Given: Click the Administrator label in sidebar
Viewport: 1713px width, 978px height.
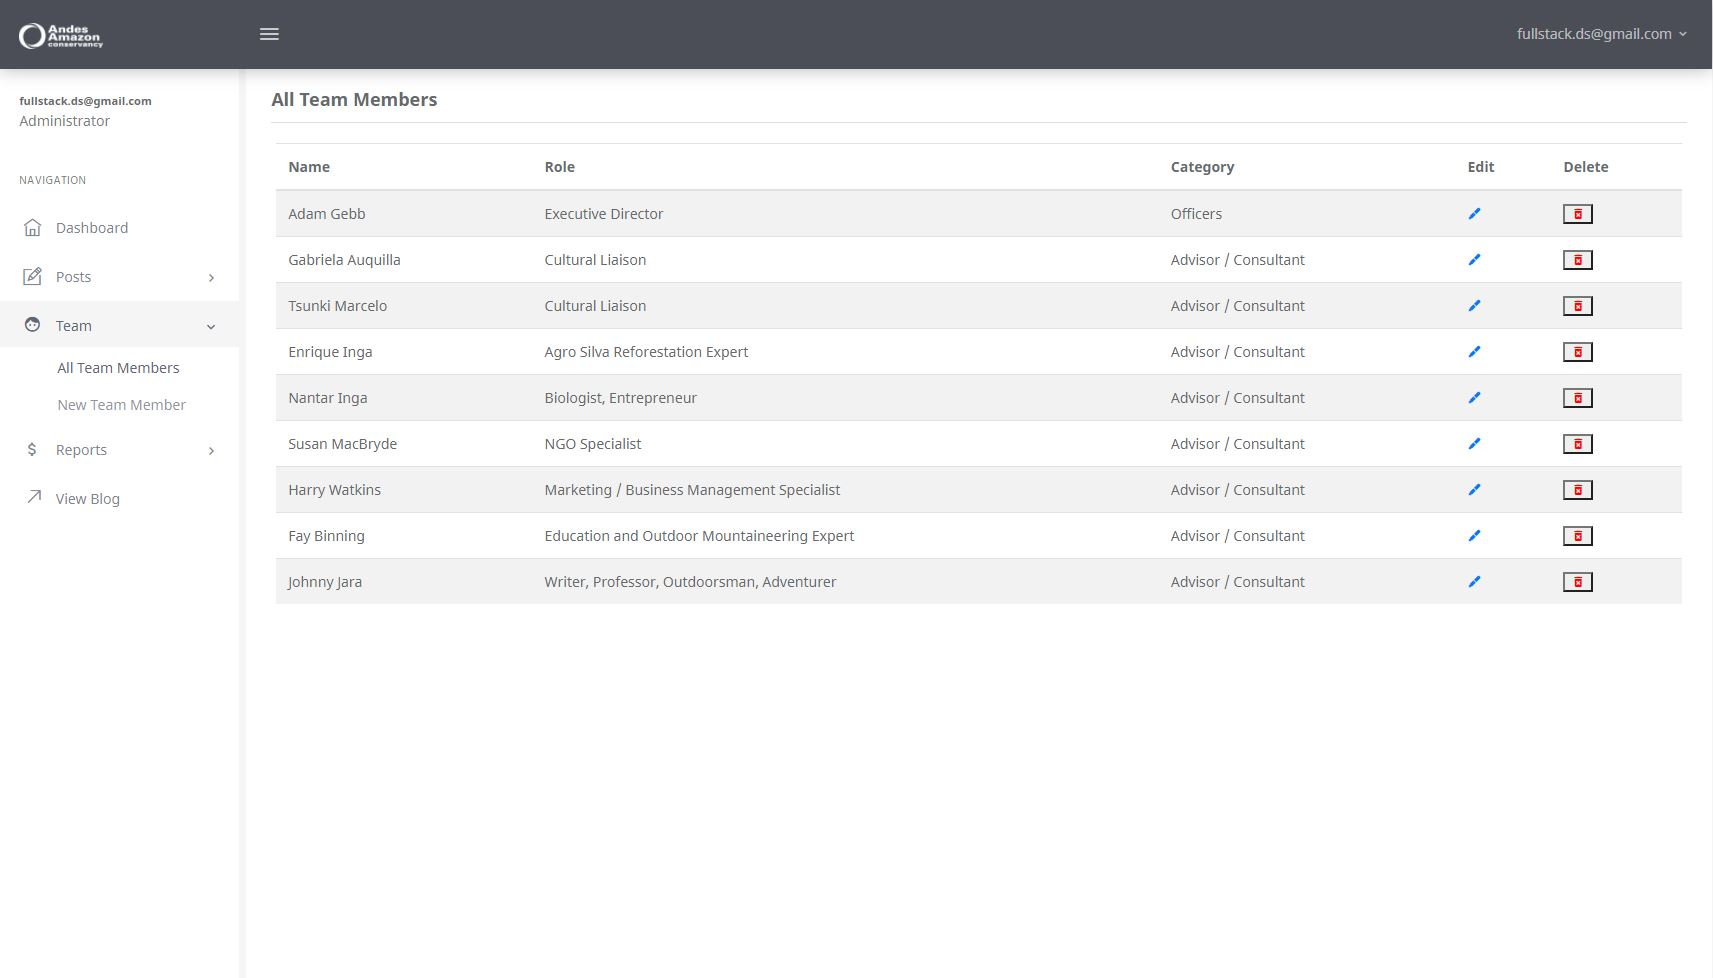Looking at the screenshot, I should pos(65,121).
